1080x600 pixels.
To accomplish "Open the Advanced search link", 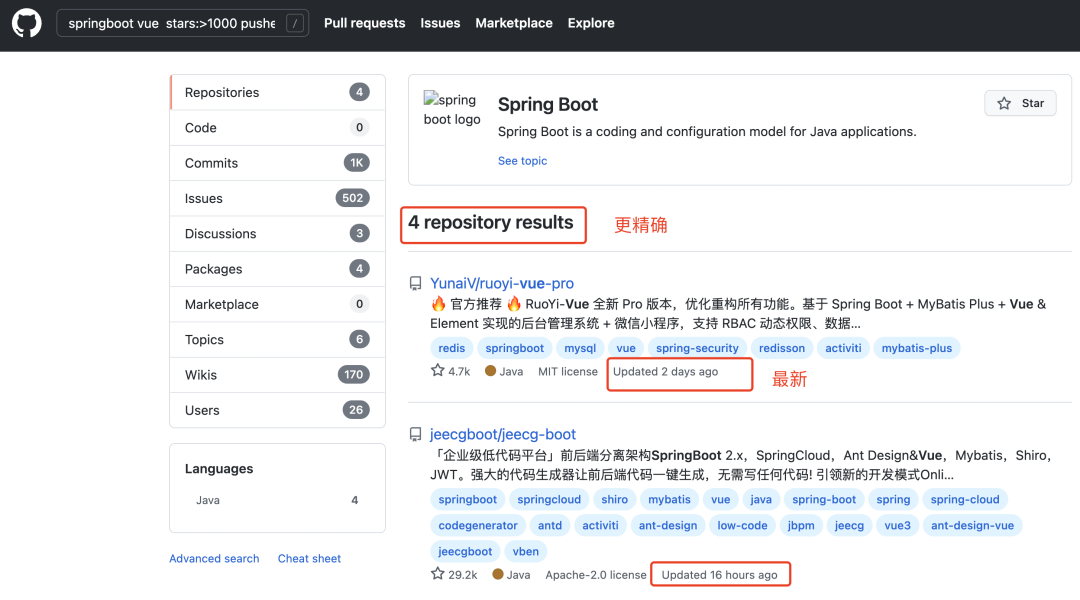I will tap(214, 559).
